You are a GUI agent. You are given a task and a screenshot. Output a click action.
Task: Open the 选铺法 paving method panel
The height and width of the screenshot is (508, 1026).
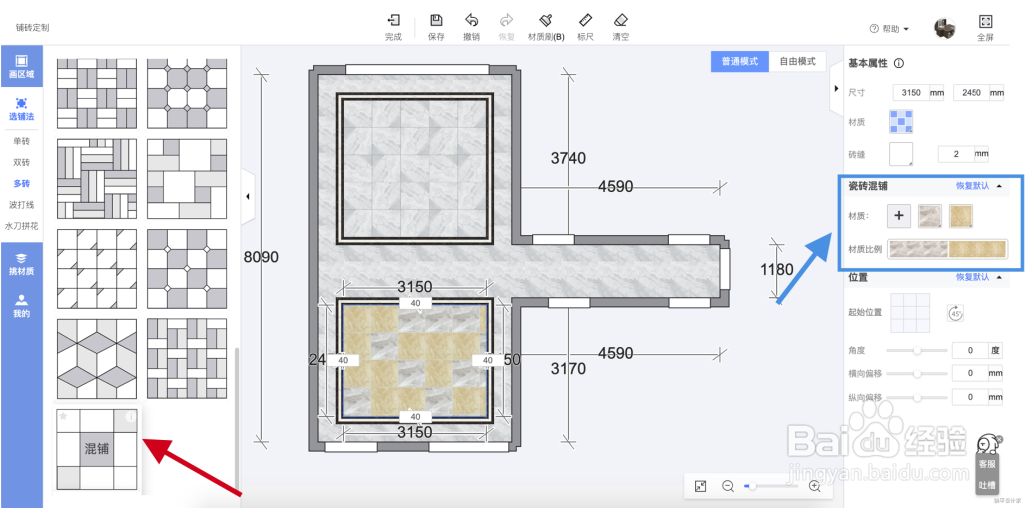coord(21,109)
